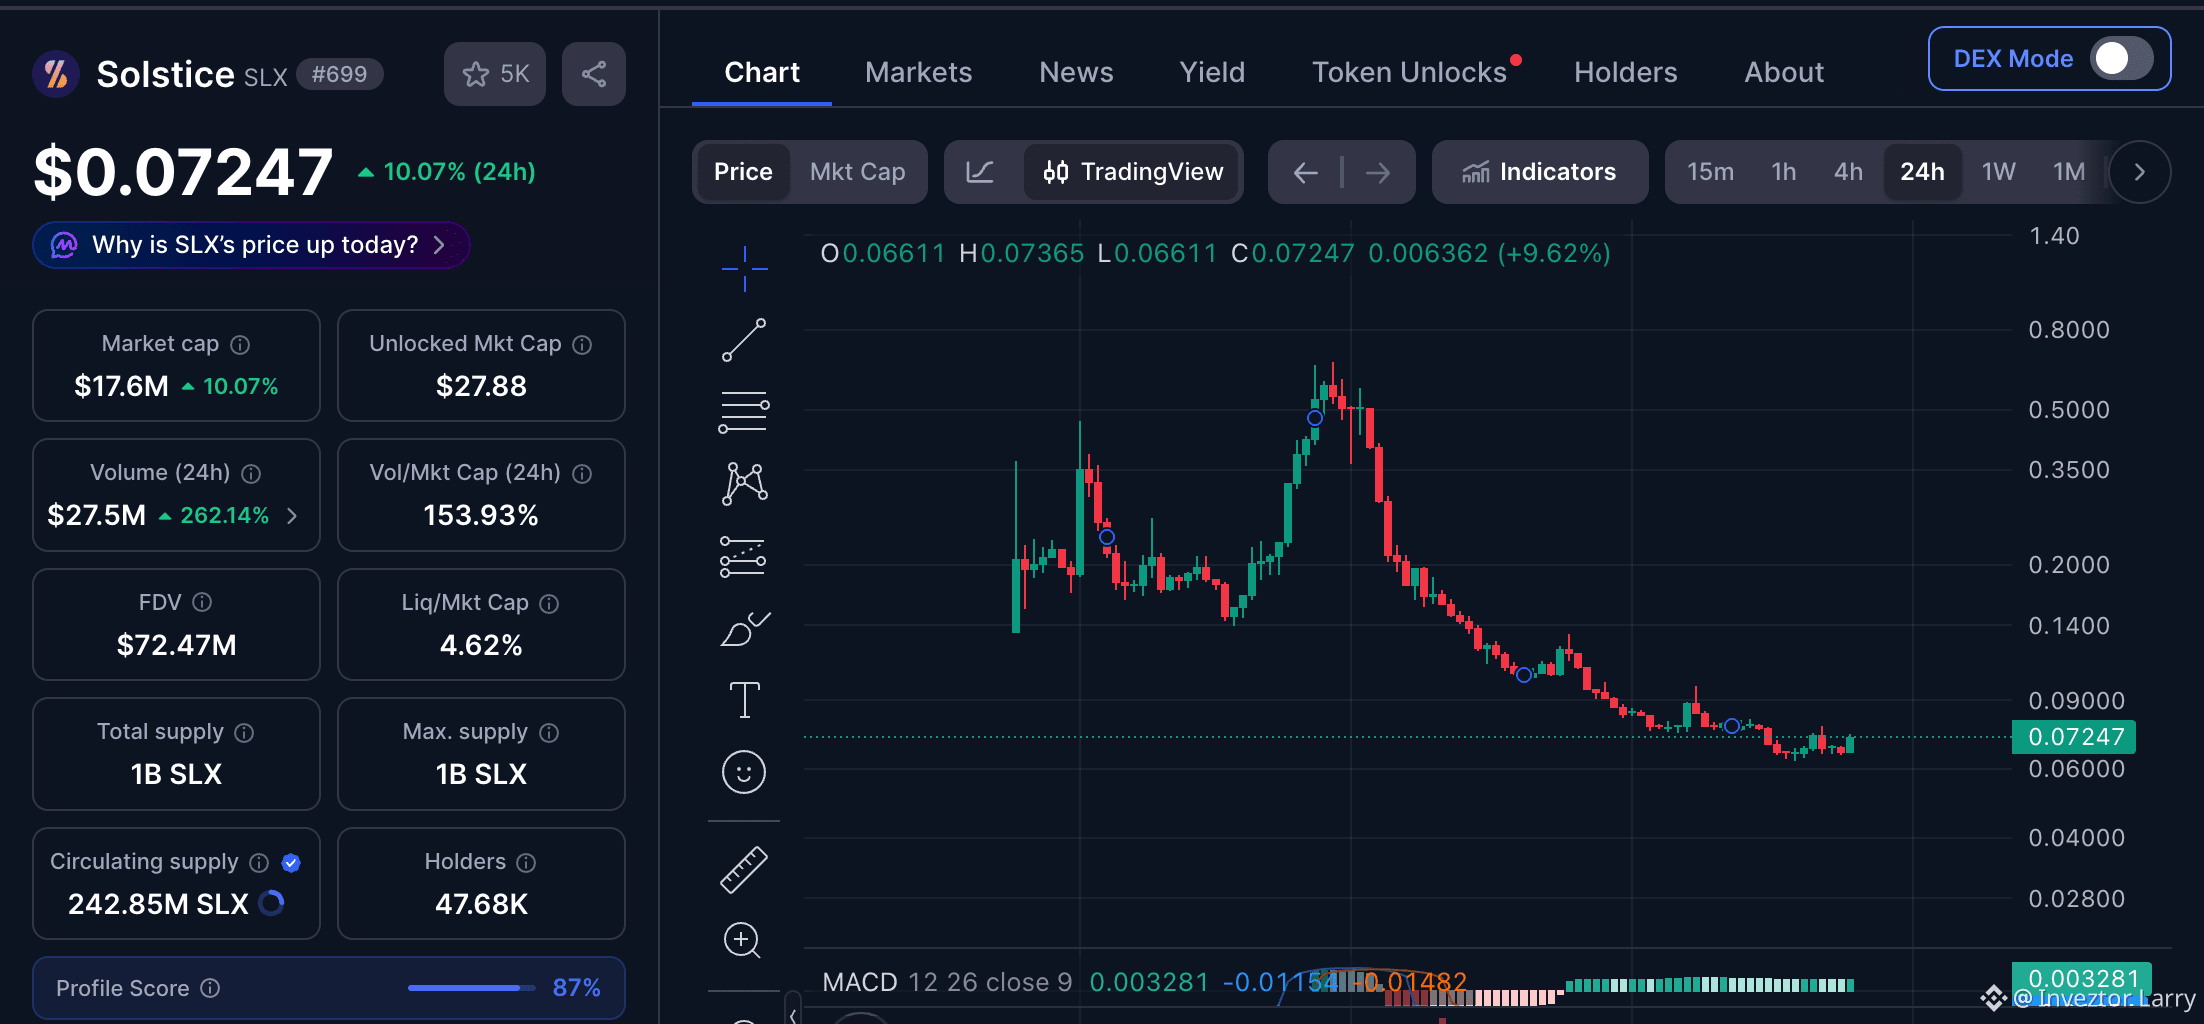Click the Solstice token logo icon
Image resolution: width=2204 pixels, height=1024 pixels.
56,74
